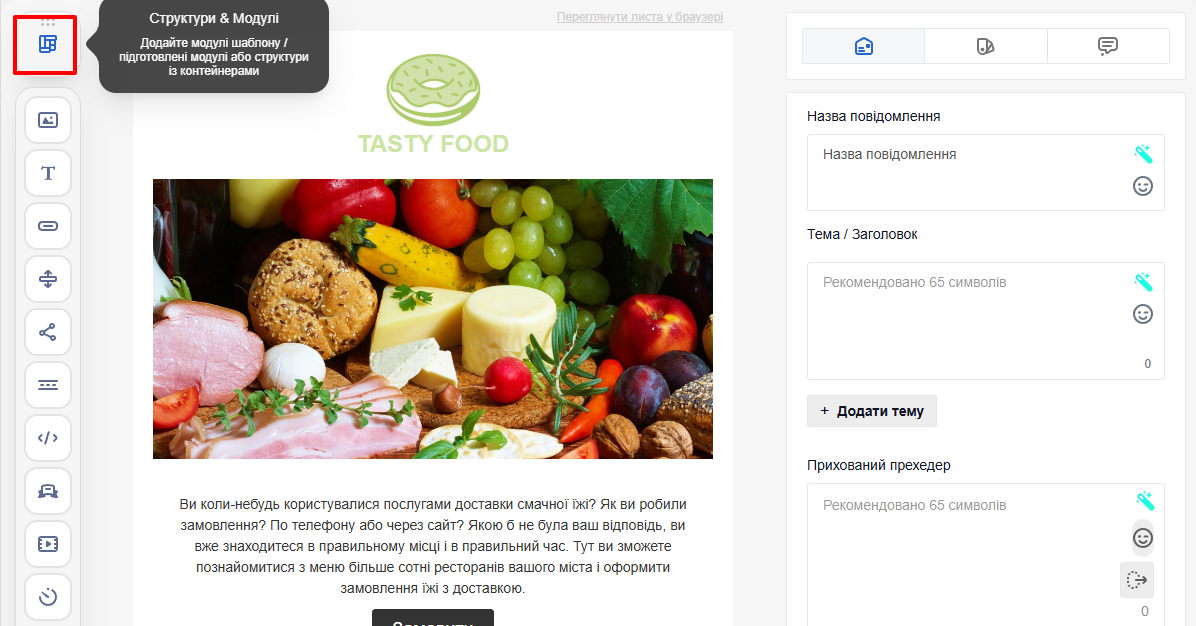Select the Menu block icon

pos(48,385)
